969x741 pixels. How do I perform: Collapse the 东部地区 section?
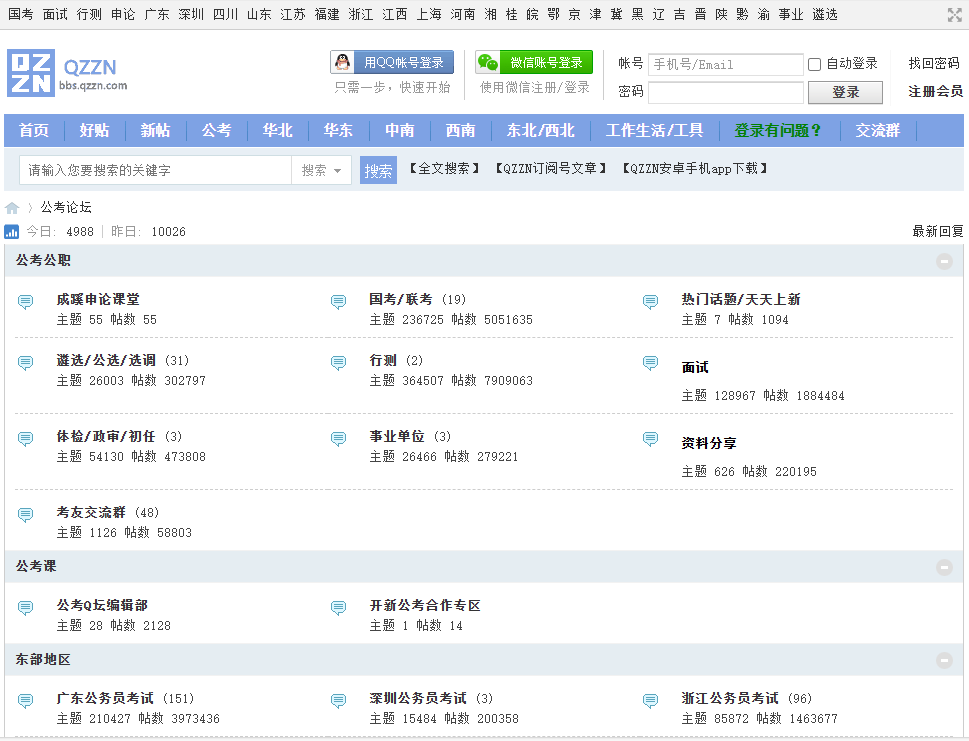944,660
